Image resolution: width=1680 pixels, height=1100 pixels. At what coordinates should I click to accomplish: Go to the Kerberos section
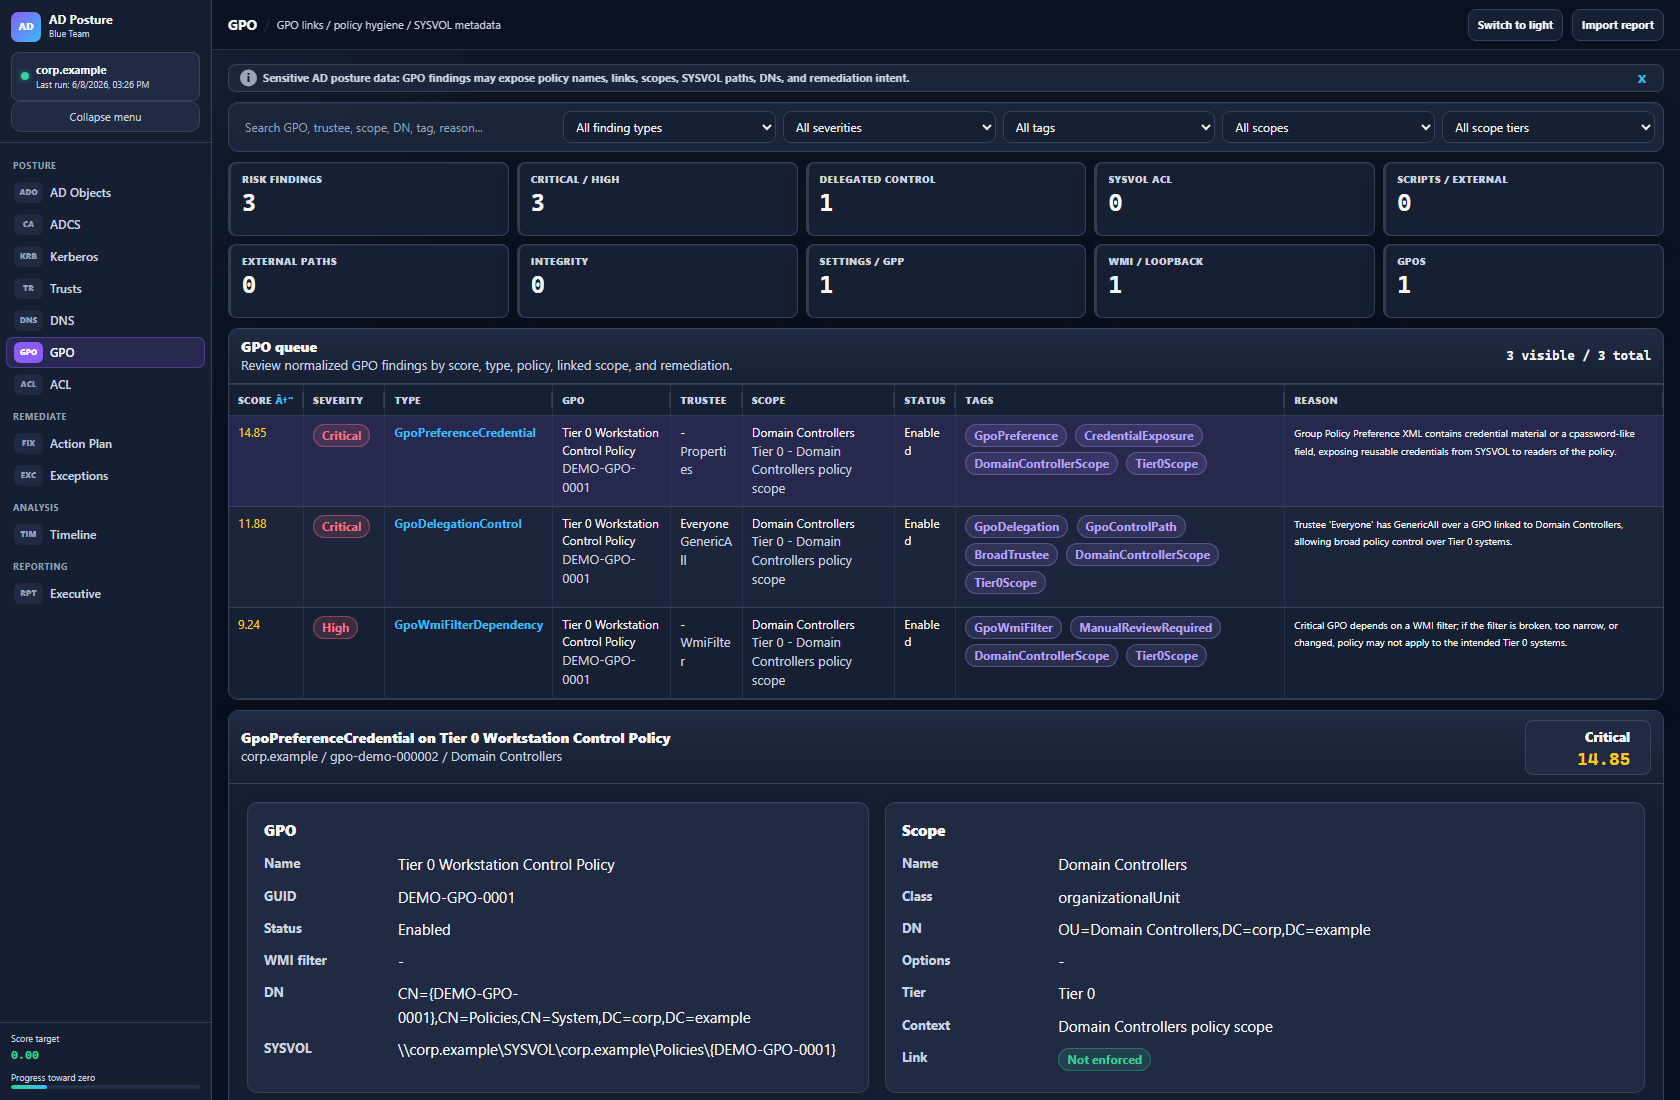click(x=105, y=256)
